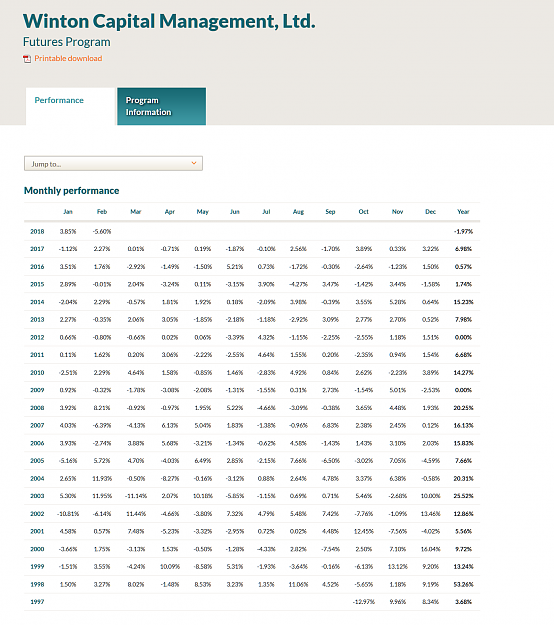Image resolution: width=554 pixels, height=625 pixels.
Task: Click the Feb column header
Action: (102, 212)
